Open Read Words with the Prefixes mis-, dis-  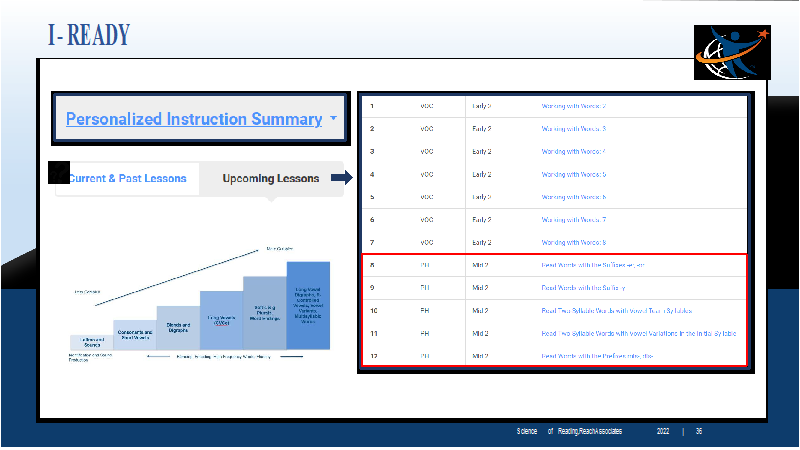point(597,356)
